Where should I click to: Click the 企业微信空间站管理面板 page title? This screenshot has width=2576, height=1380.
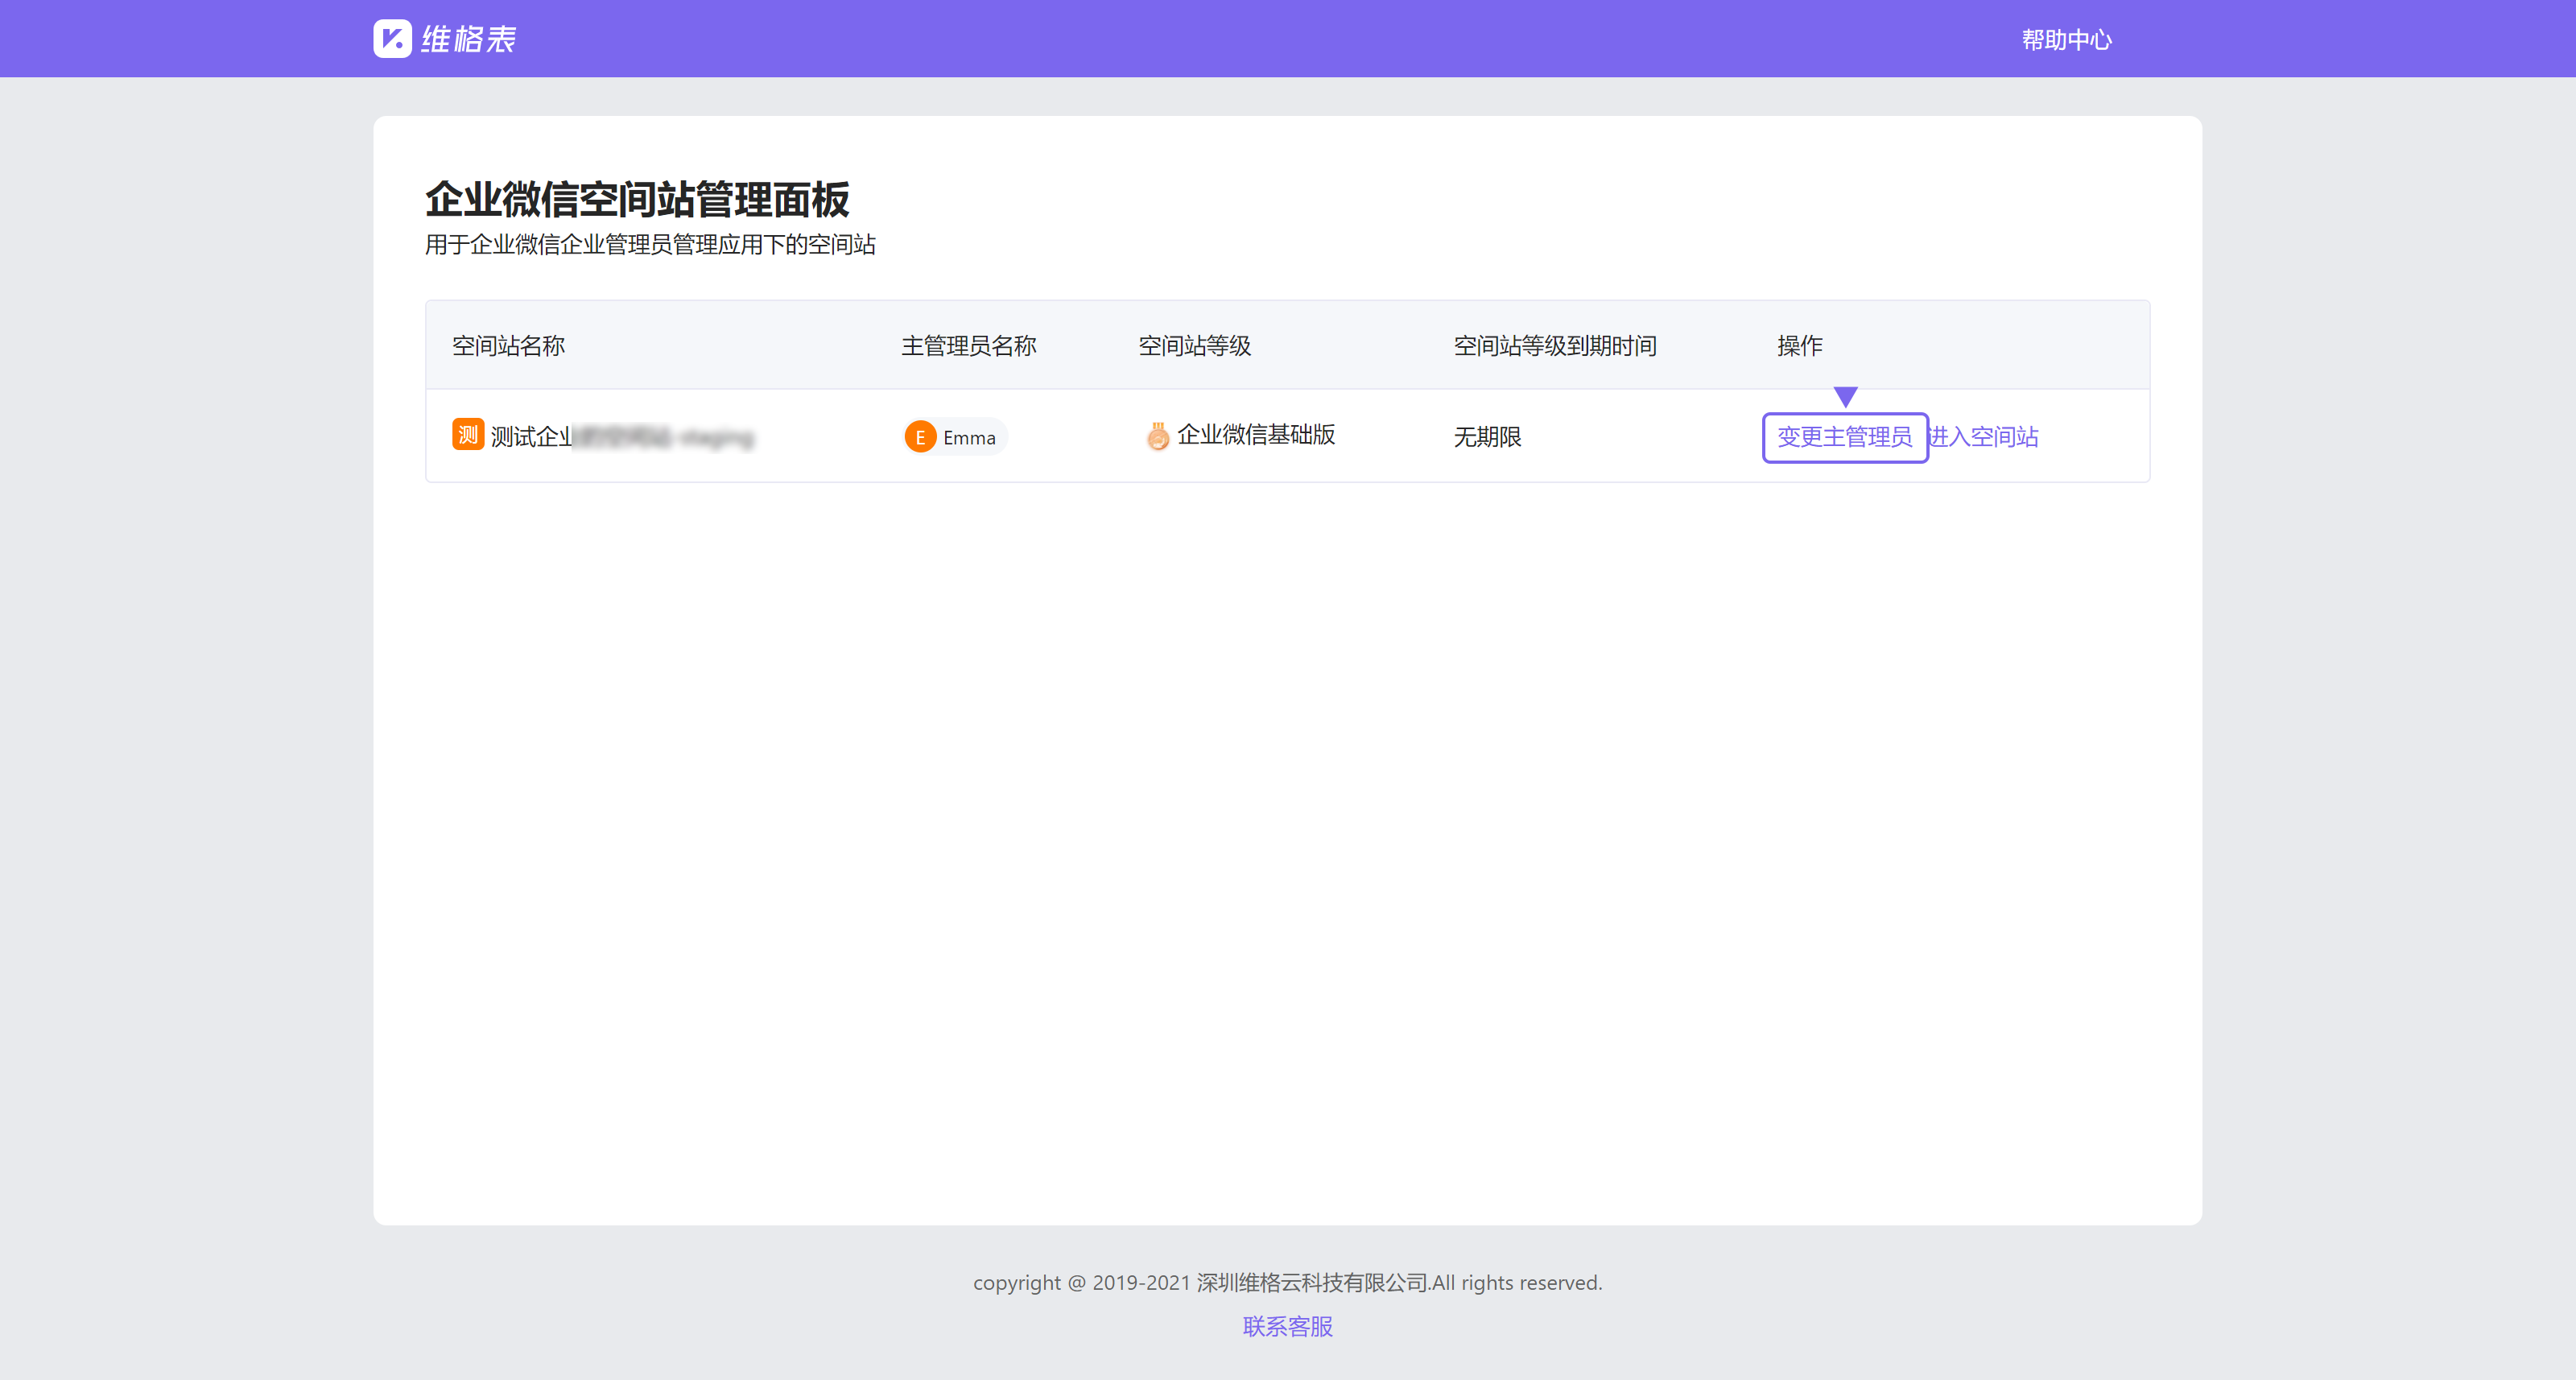click(x=637, y=199)
